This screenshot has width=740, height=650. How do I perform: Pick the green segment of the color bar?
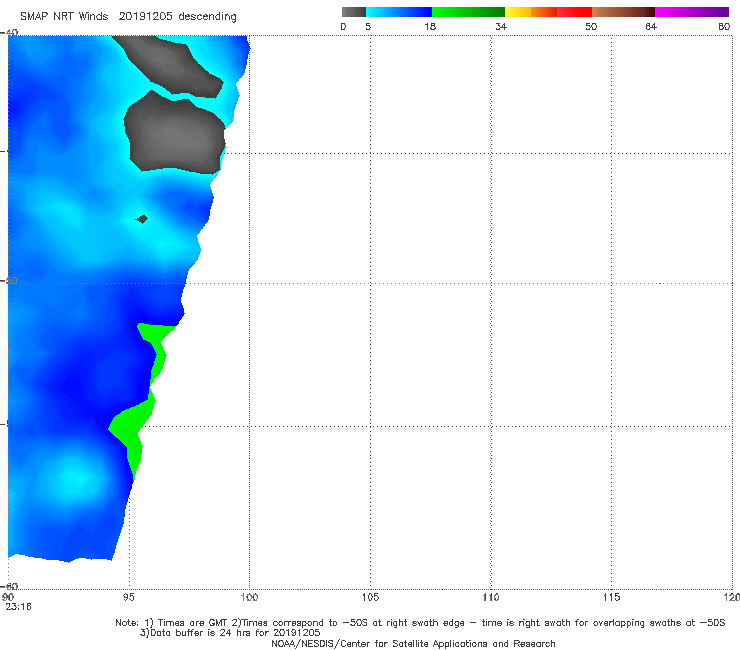click(x=468, y=12)
